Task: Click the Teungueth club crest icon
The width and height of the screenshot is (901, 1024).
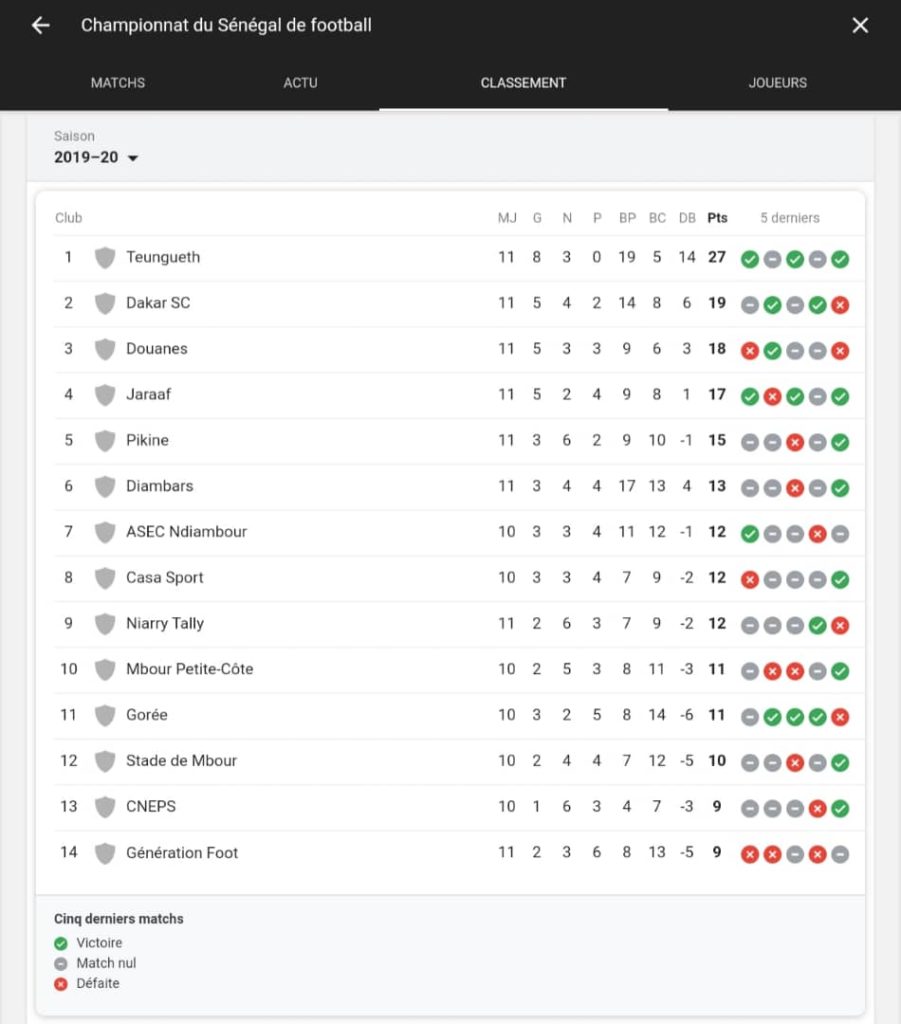Action: pyautogui.click(x=105, y=258)
